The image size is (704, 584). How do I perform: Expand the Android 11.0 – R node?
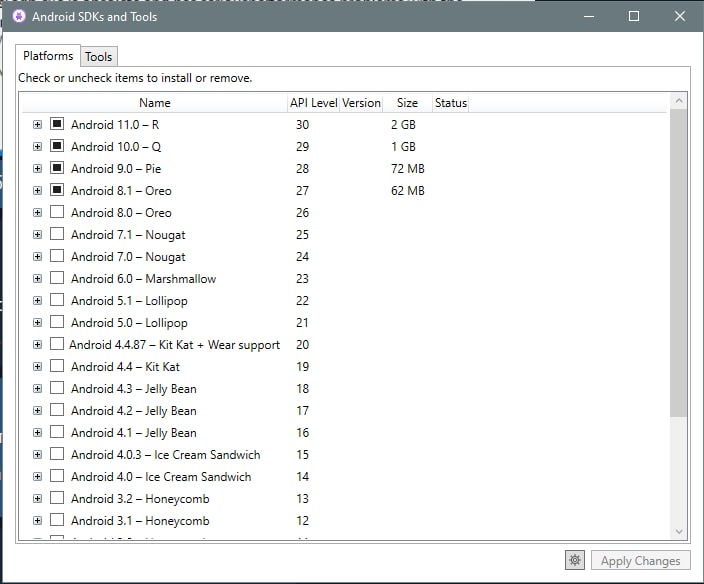click(x=38, y=124)
